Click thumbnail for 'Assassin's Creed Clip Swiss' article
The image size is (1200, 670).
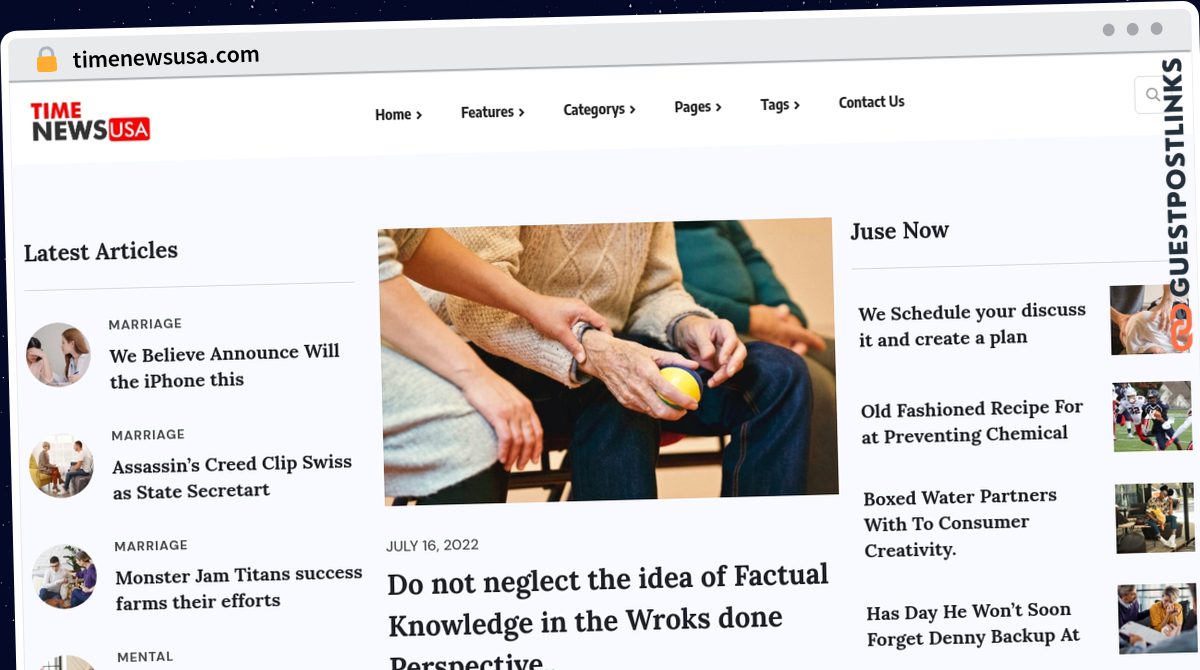61,466
